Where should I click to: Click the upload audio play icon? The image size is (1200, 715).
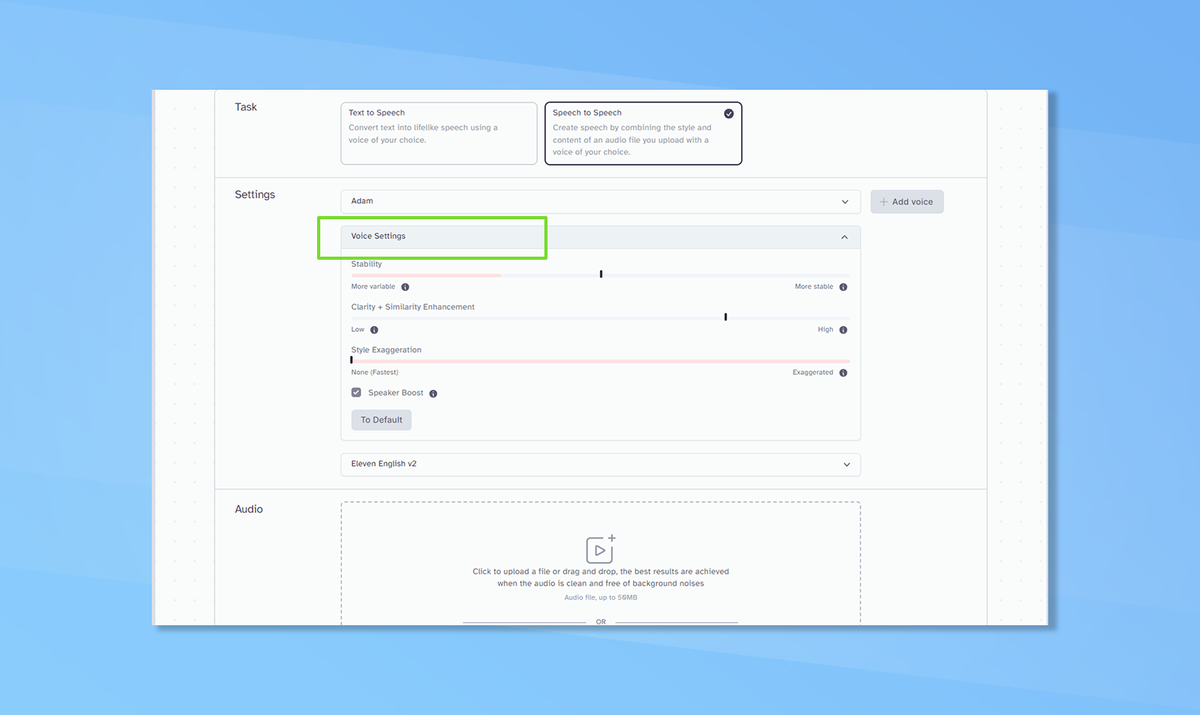point(600,548)
